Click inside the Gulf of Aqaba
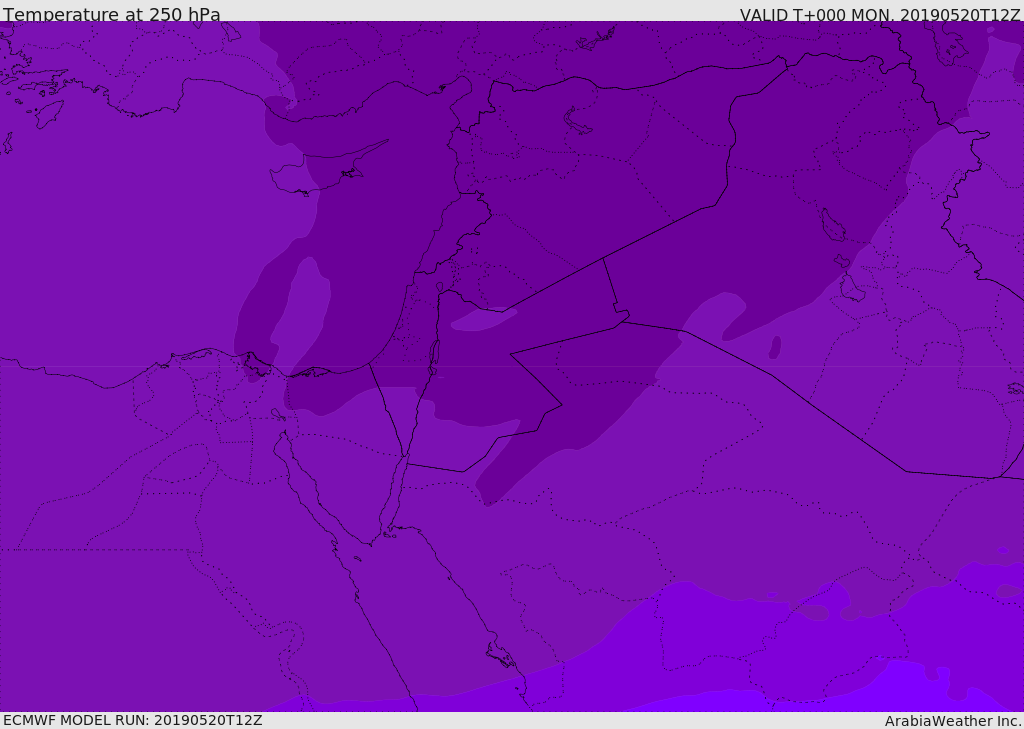 (x=396, y=490)
